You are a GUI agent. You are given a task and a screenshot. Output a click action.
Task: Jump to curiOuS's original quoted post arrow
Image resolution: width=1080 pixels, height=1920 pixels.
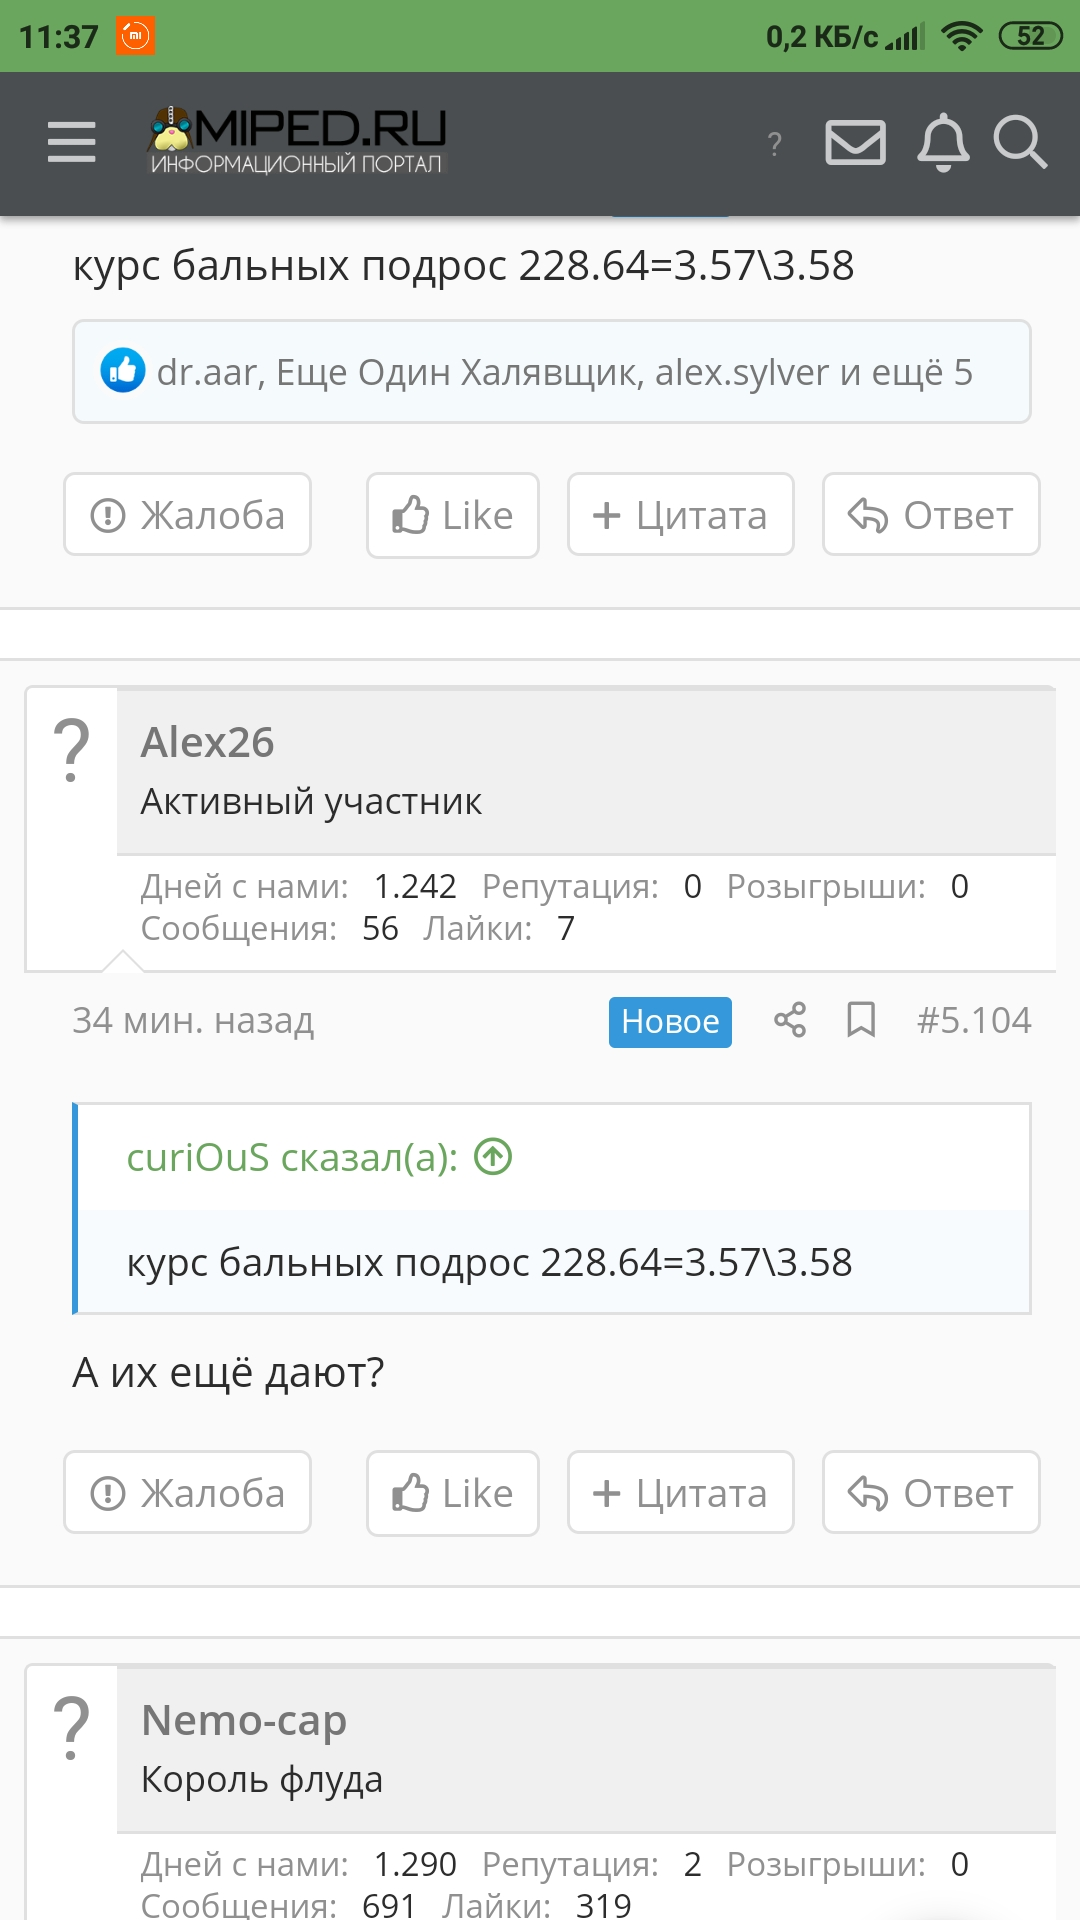pos(493,1157)
